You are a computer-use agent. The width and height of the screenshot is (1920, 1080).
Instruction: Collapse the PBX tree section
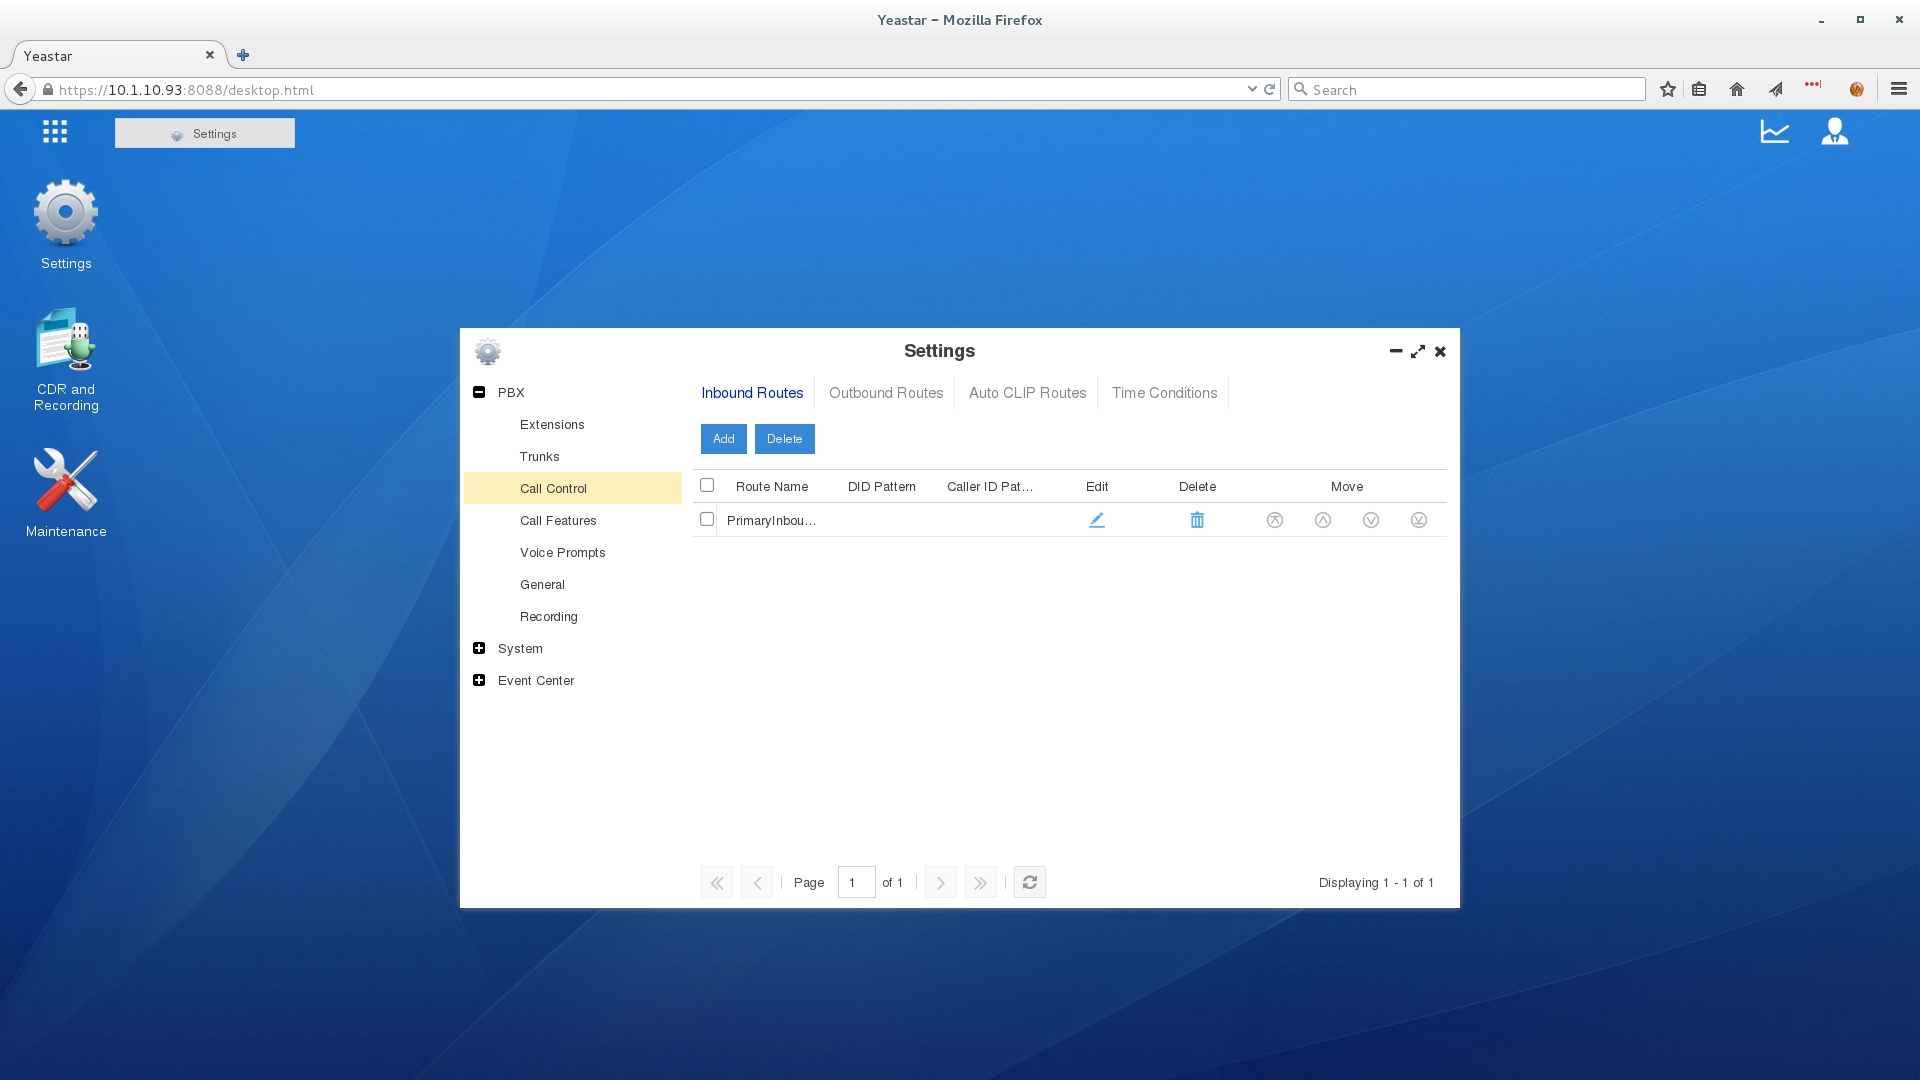click(x=479, y=392)
